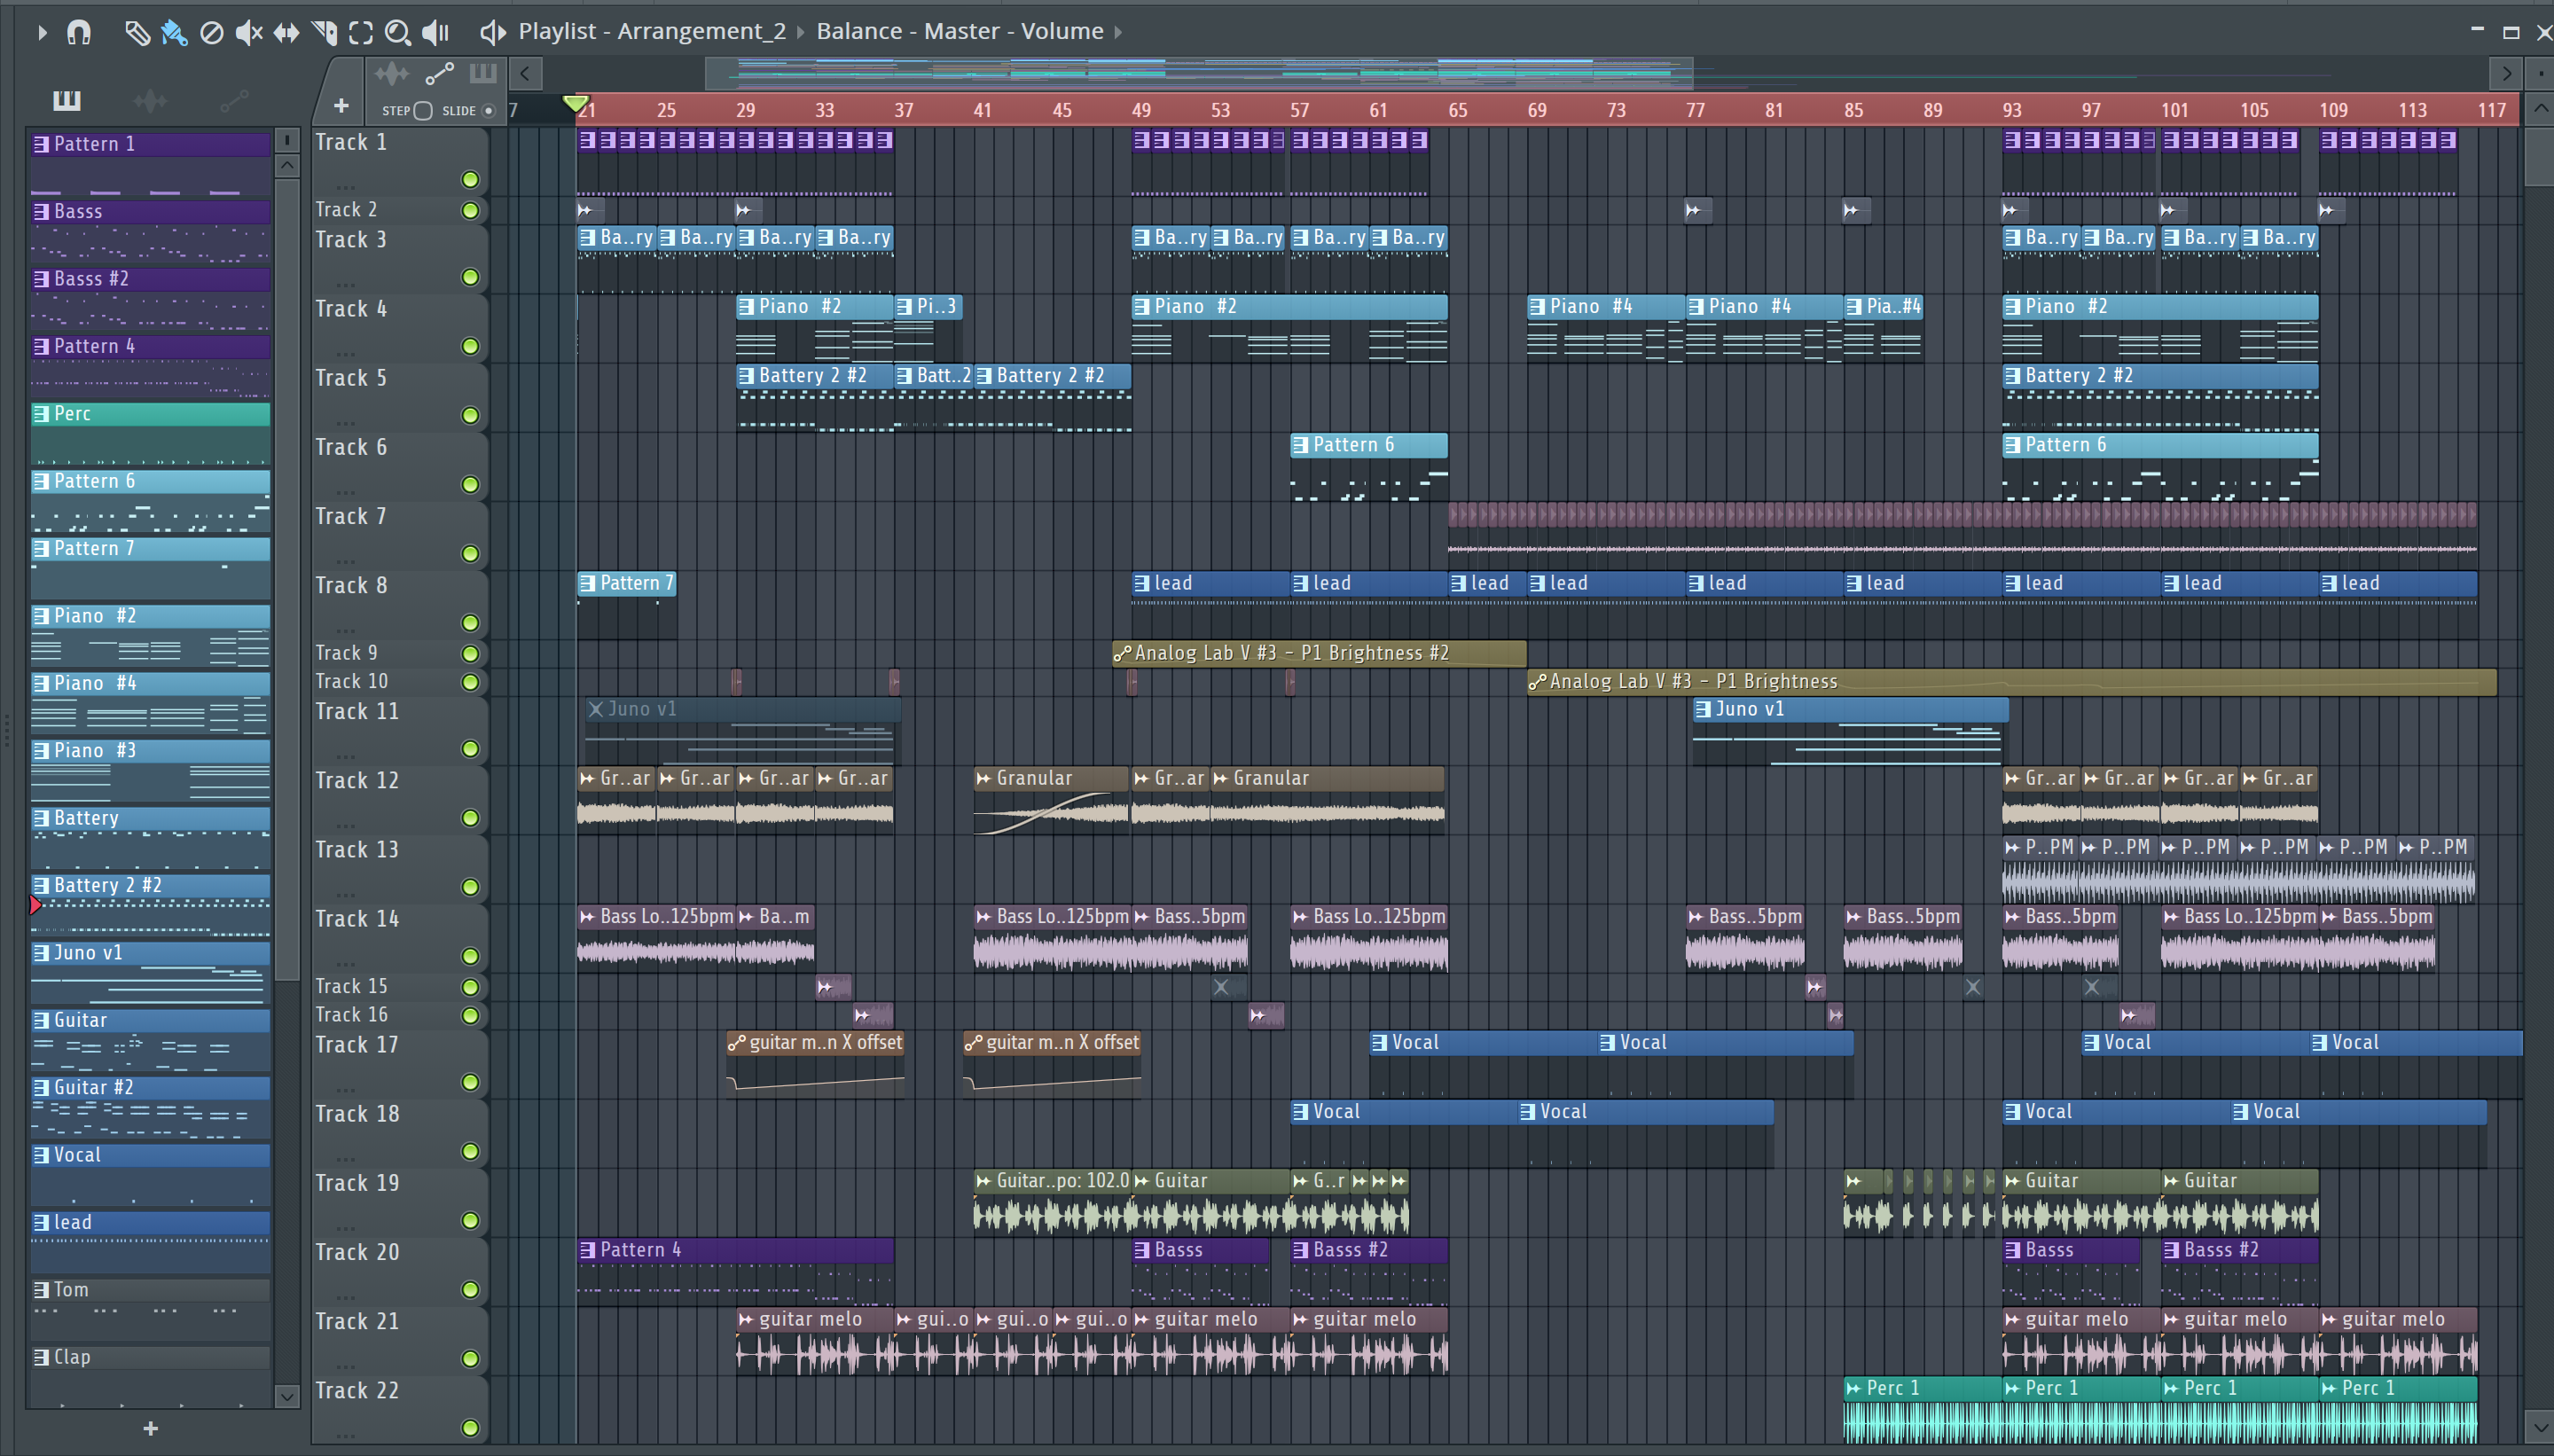The width and height of the screenshot is (2554, 1456).
Task: Open the Arrangement_2 selector arrow
Action: pos(800,32)
